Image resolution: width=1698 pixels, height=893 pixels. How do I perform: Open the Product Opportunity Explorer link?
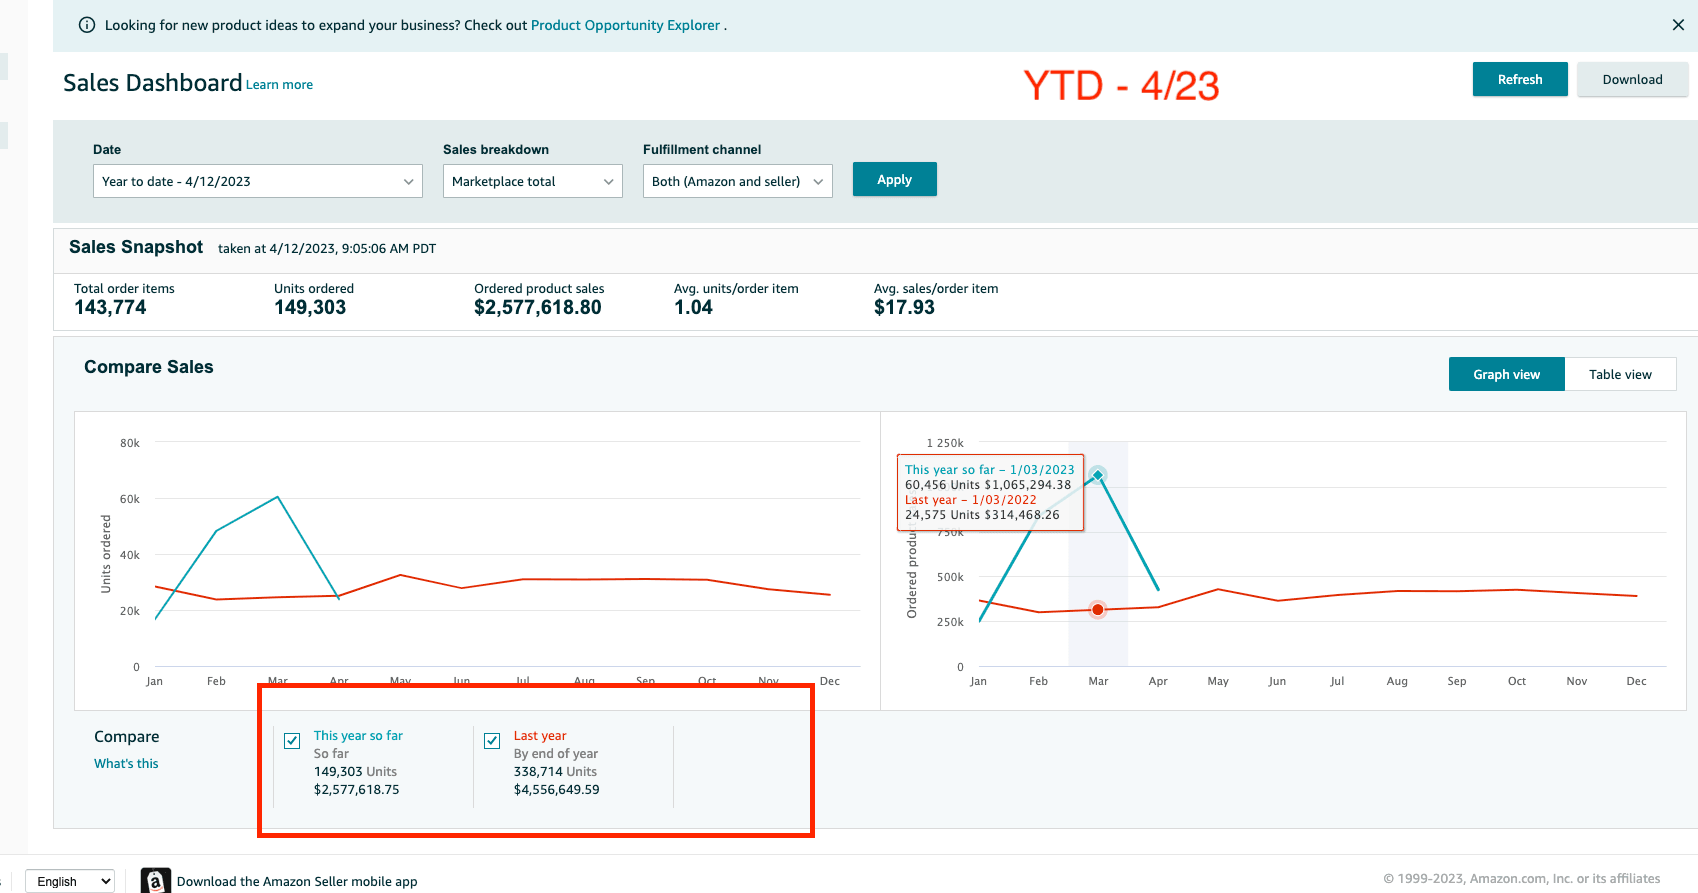[625, 25]
